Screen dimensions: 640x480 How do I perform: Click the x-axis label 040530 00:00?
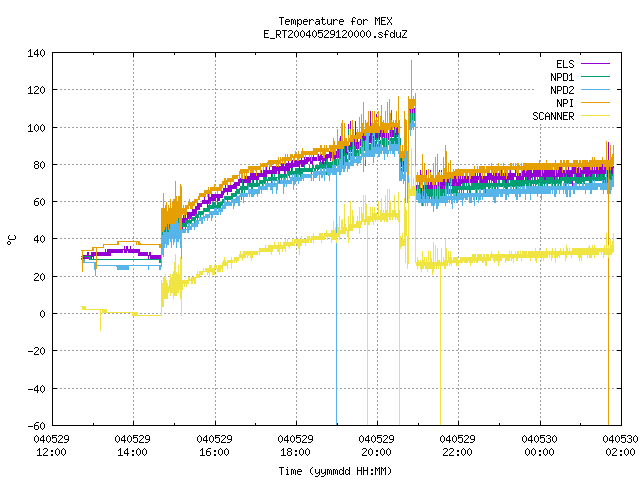click(x=539, y=446)
